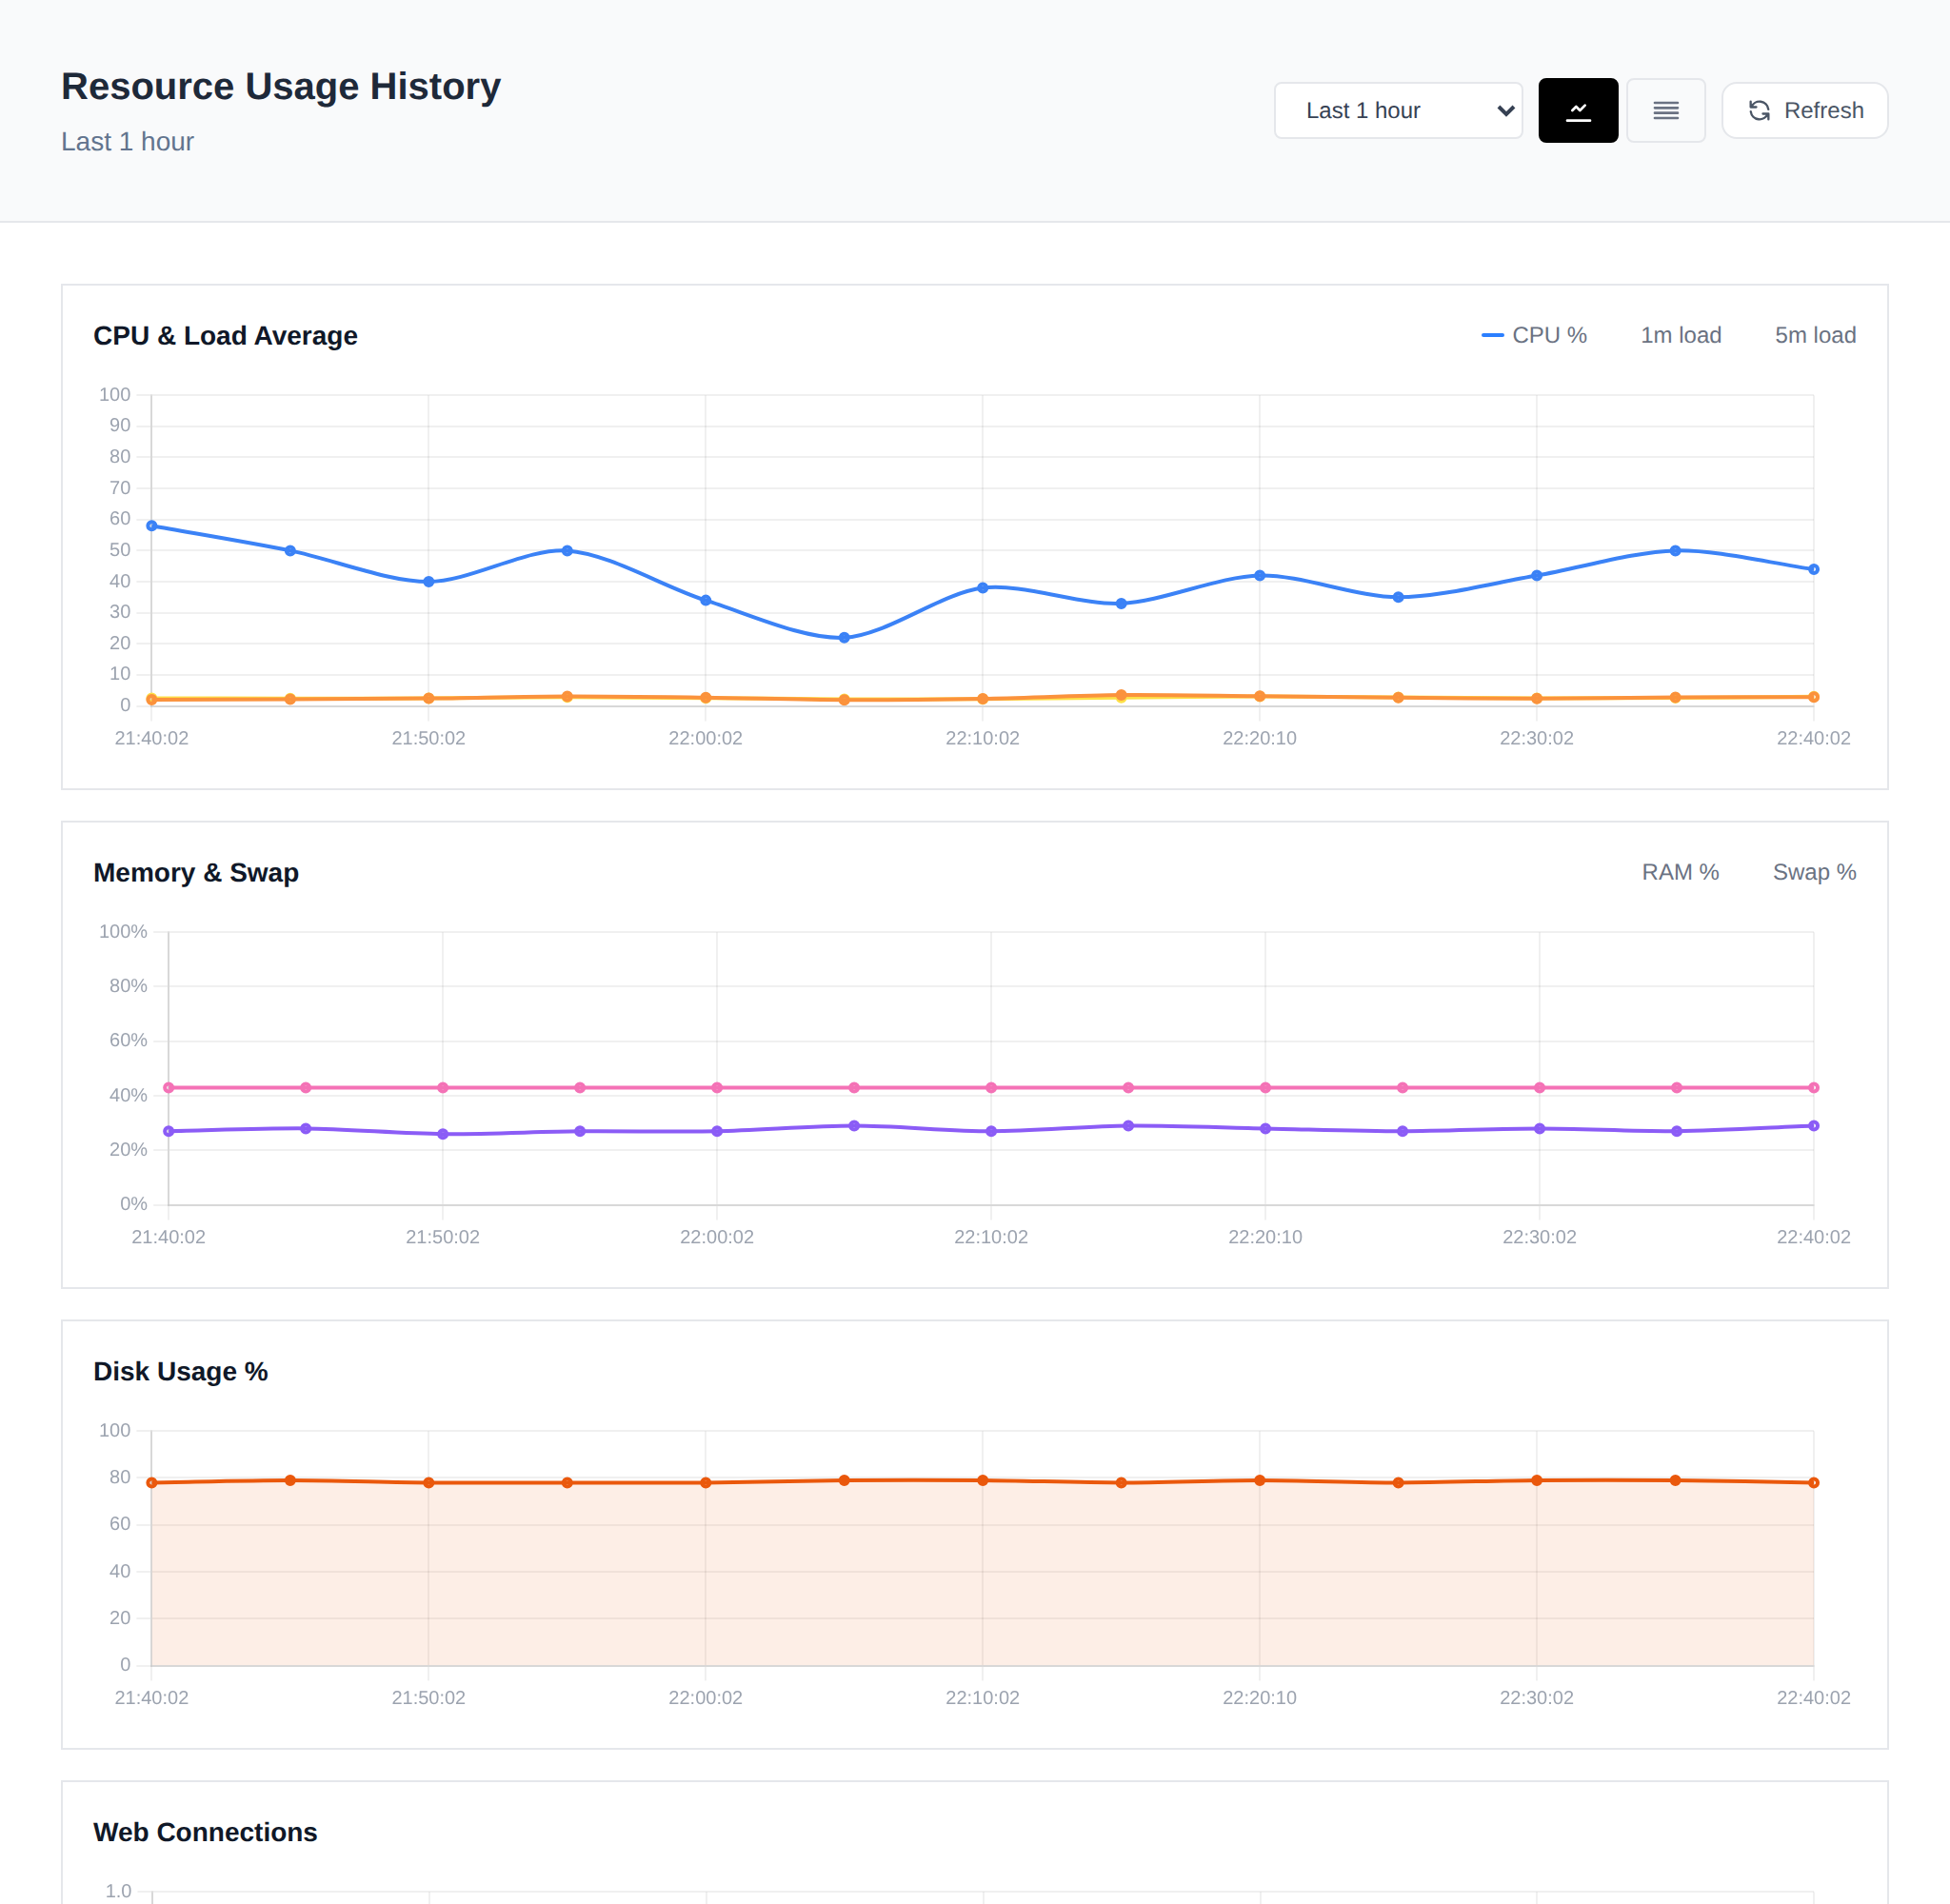This screenshot has height=1904, width=1950.
Task: Toggle the CPU % legend series
Action: coord(1534,335)
